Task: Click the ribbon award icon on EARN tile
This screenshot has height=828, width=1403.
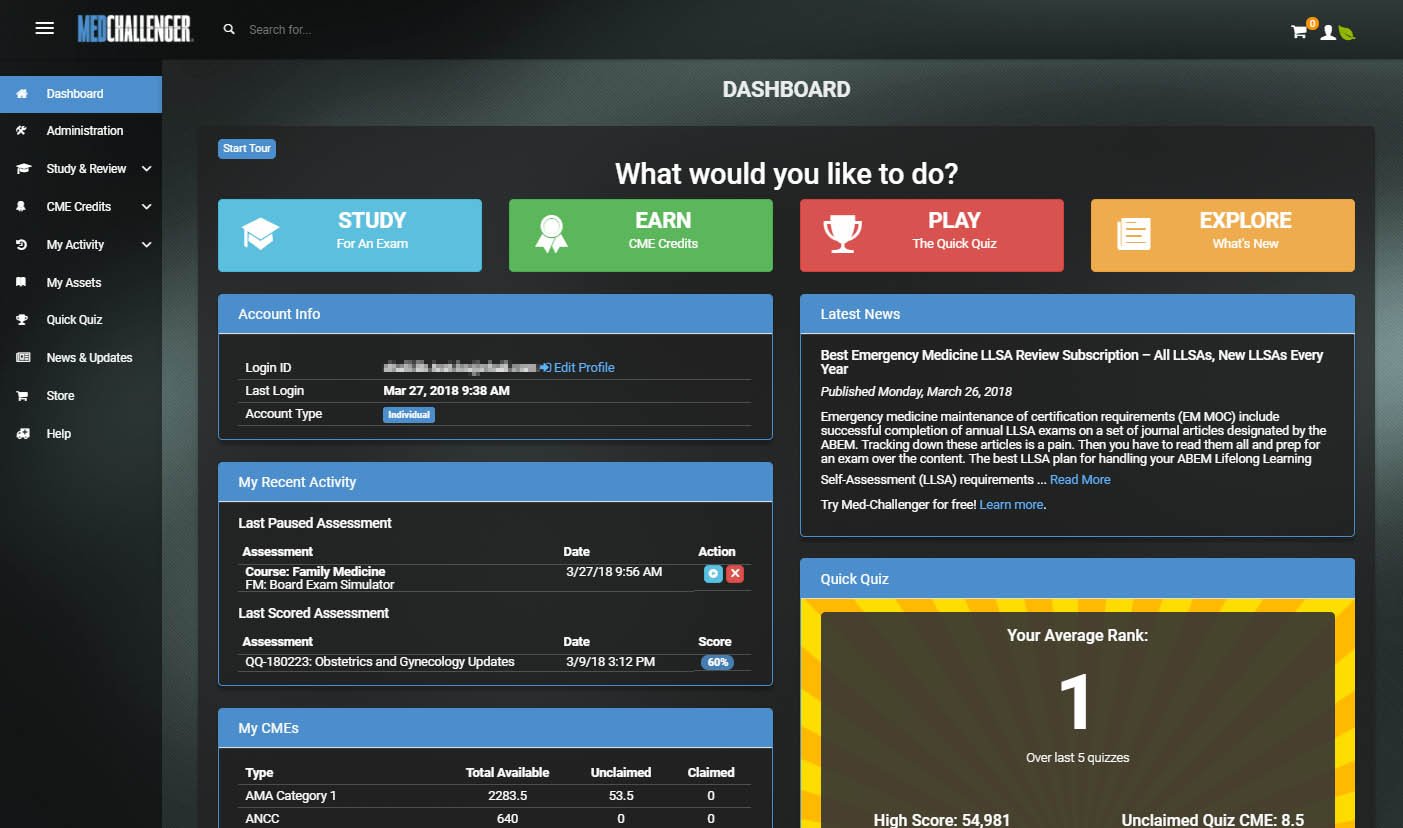Action: click(551, 235)
